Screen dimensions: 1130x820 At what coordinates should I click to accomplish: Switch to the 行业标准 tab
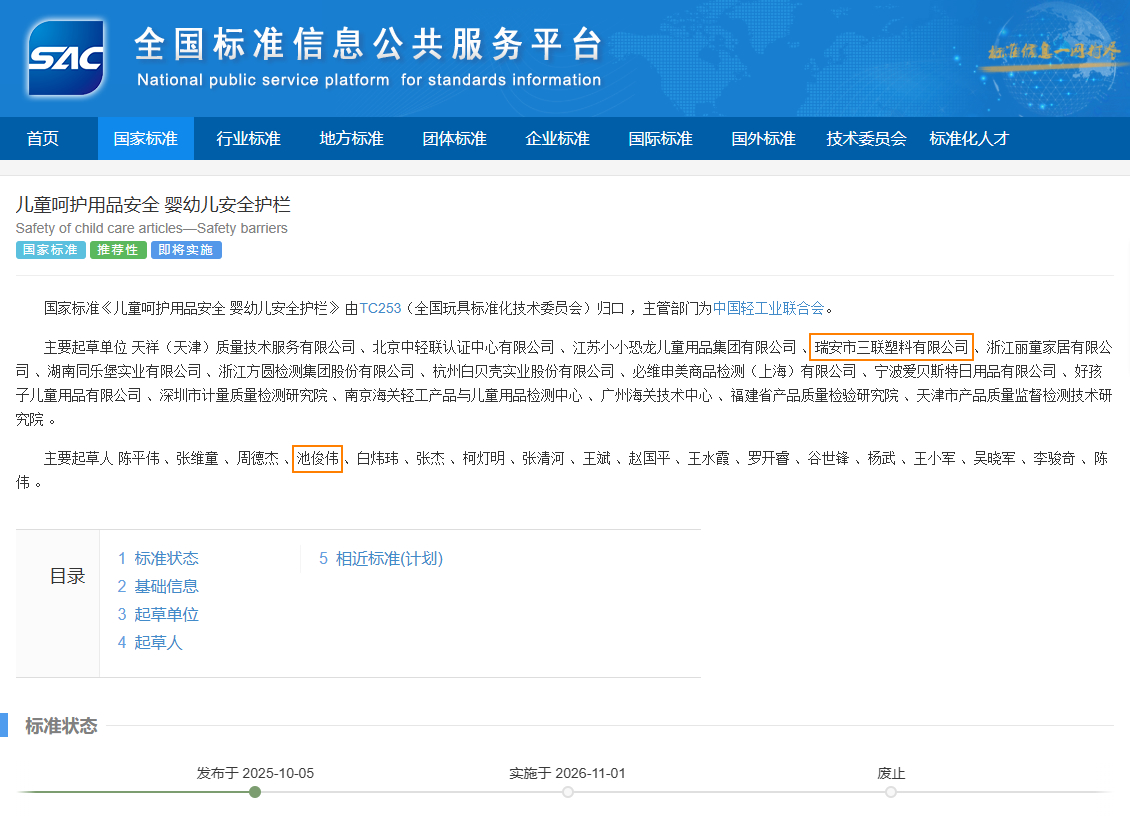pos(248,139)
